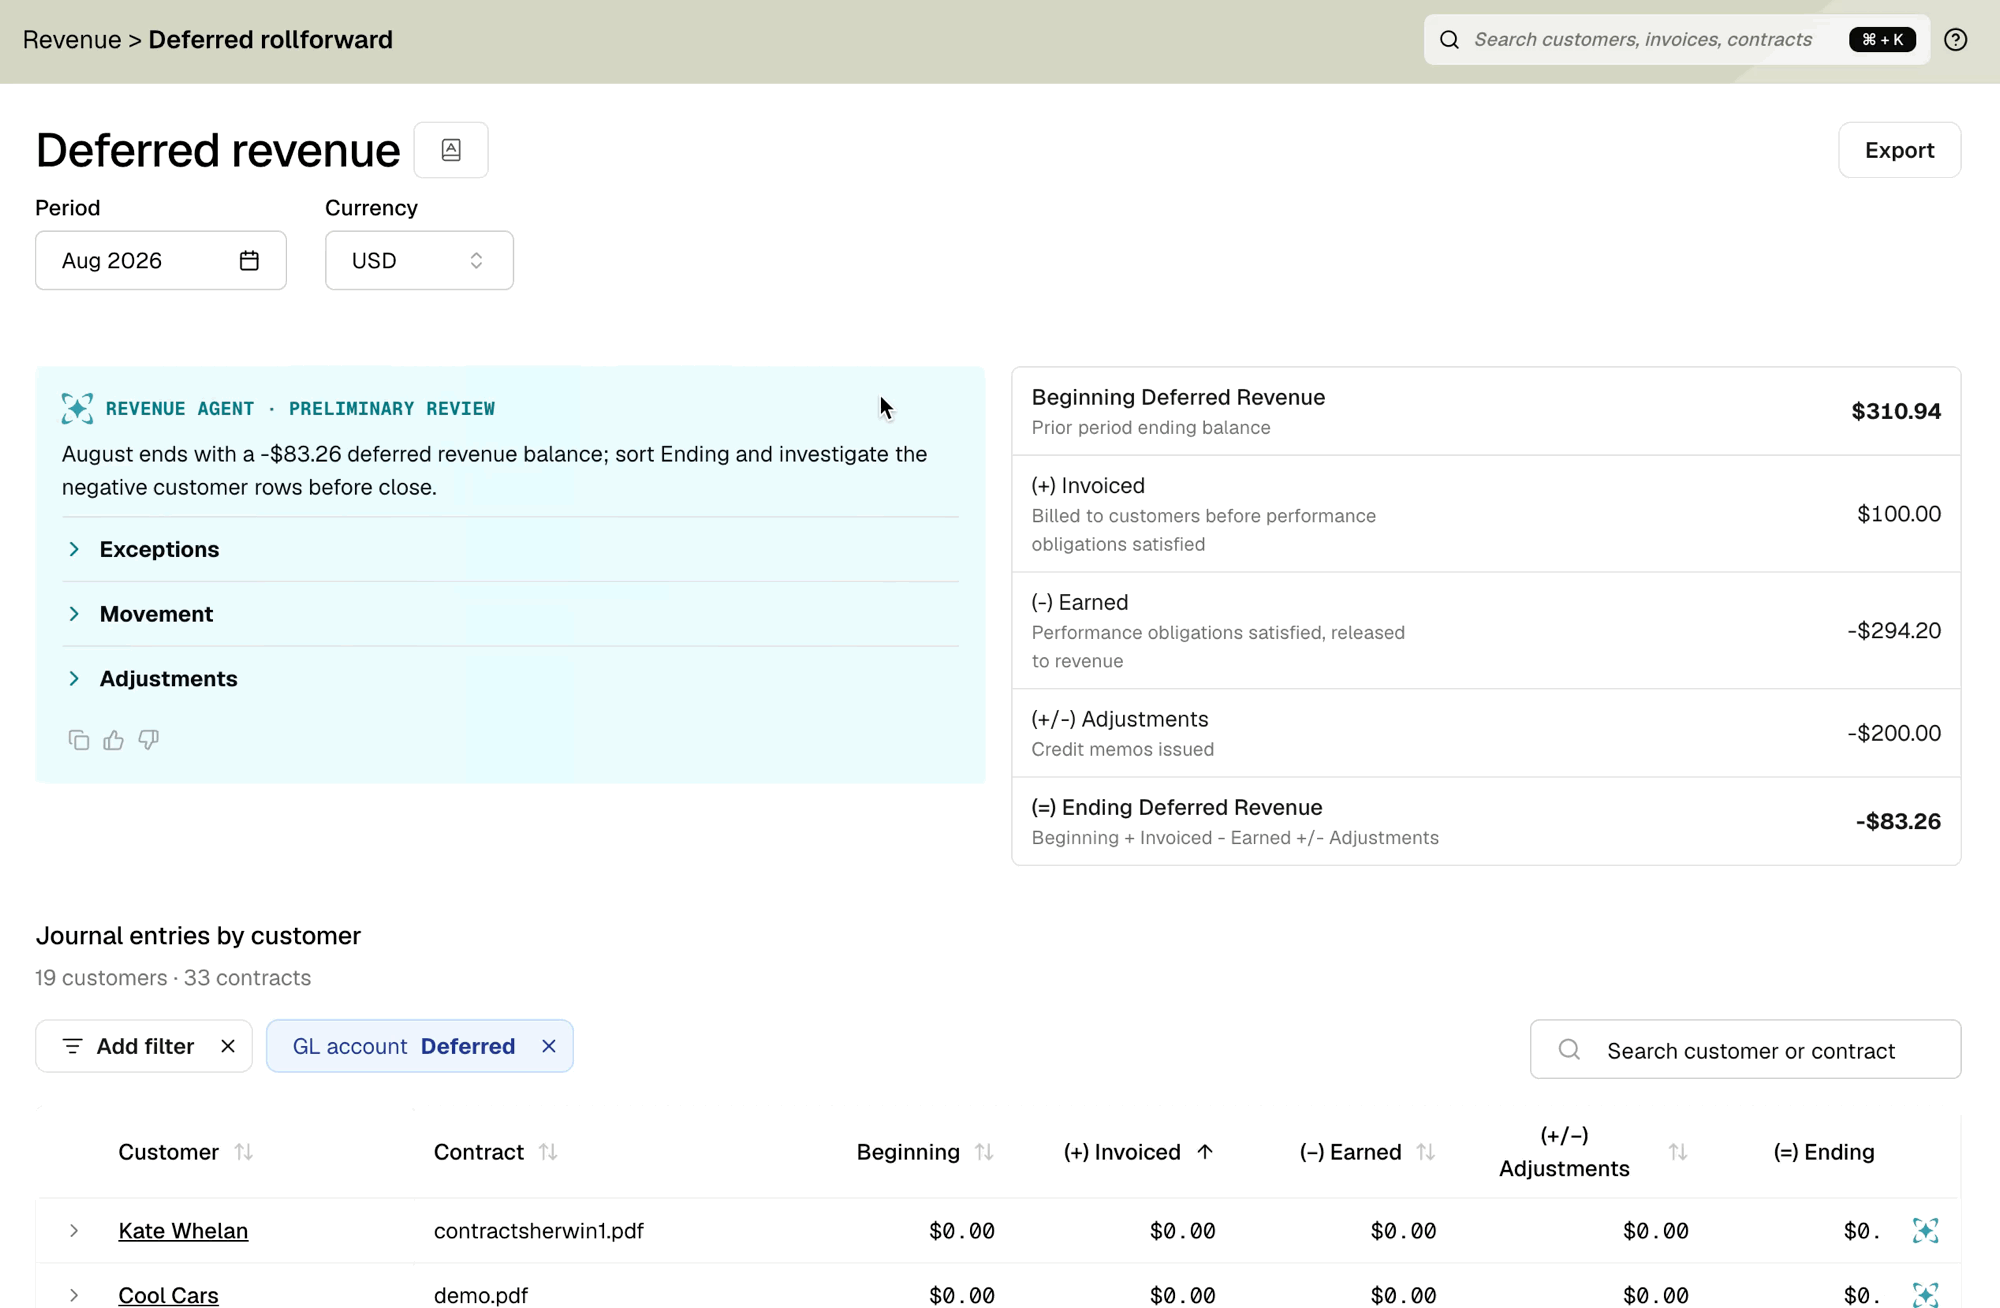Expand the Kate Whelan customer row
The width and height of the screenshot is (2000, 1308).
74,1231
